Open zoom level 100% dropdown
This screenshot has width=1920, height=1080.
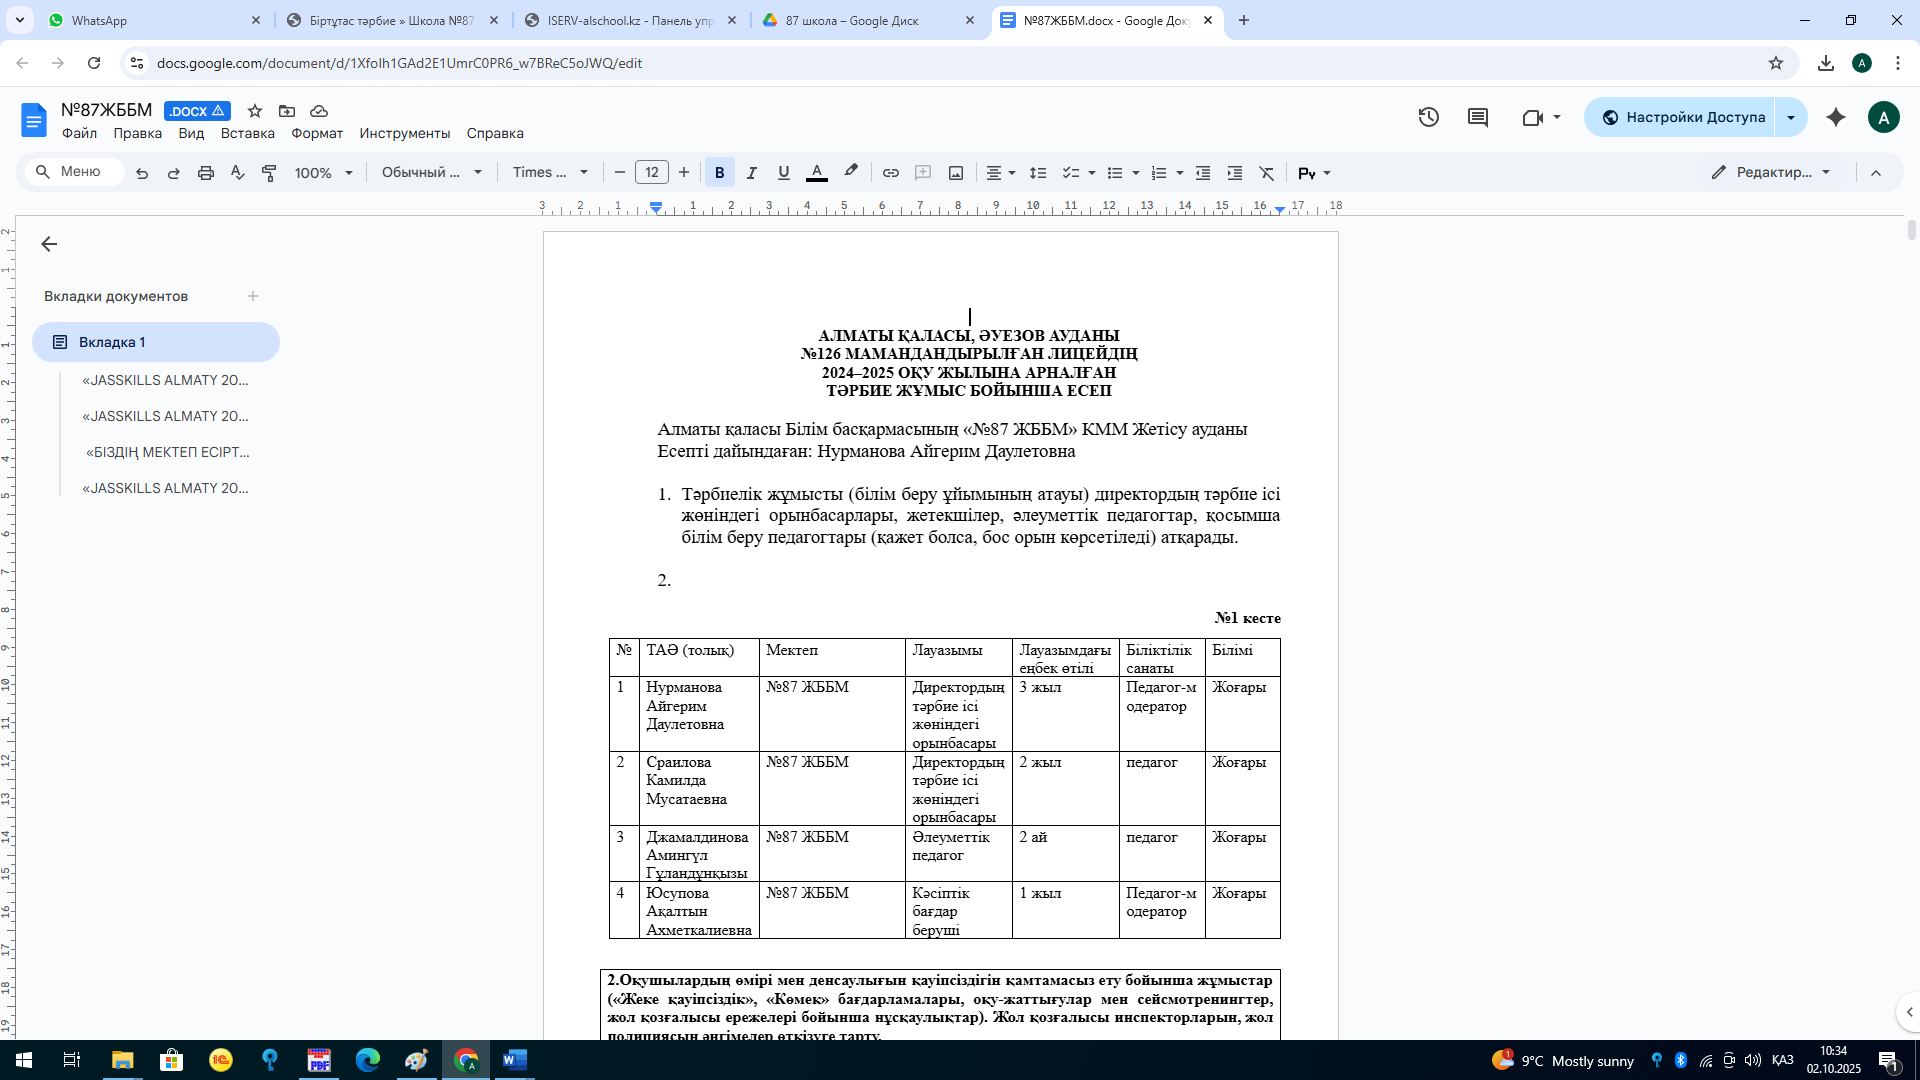pos(324,173)
